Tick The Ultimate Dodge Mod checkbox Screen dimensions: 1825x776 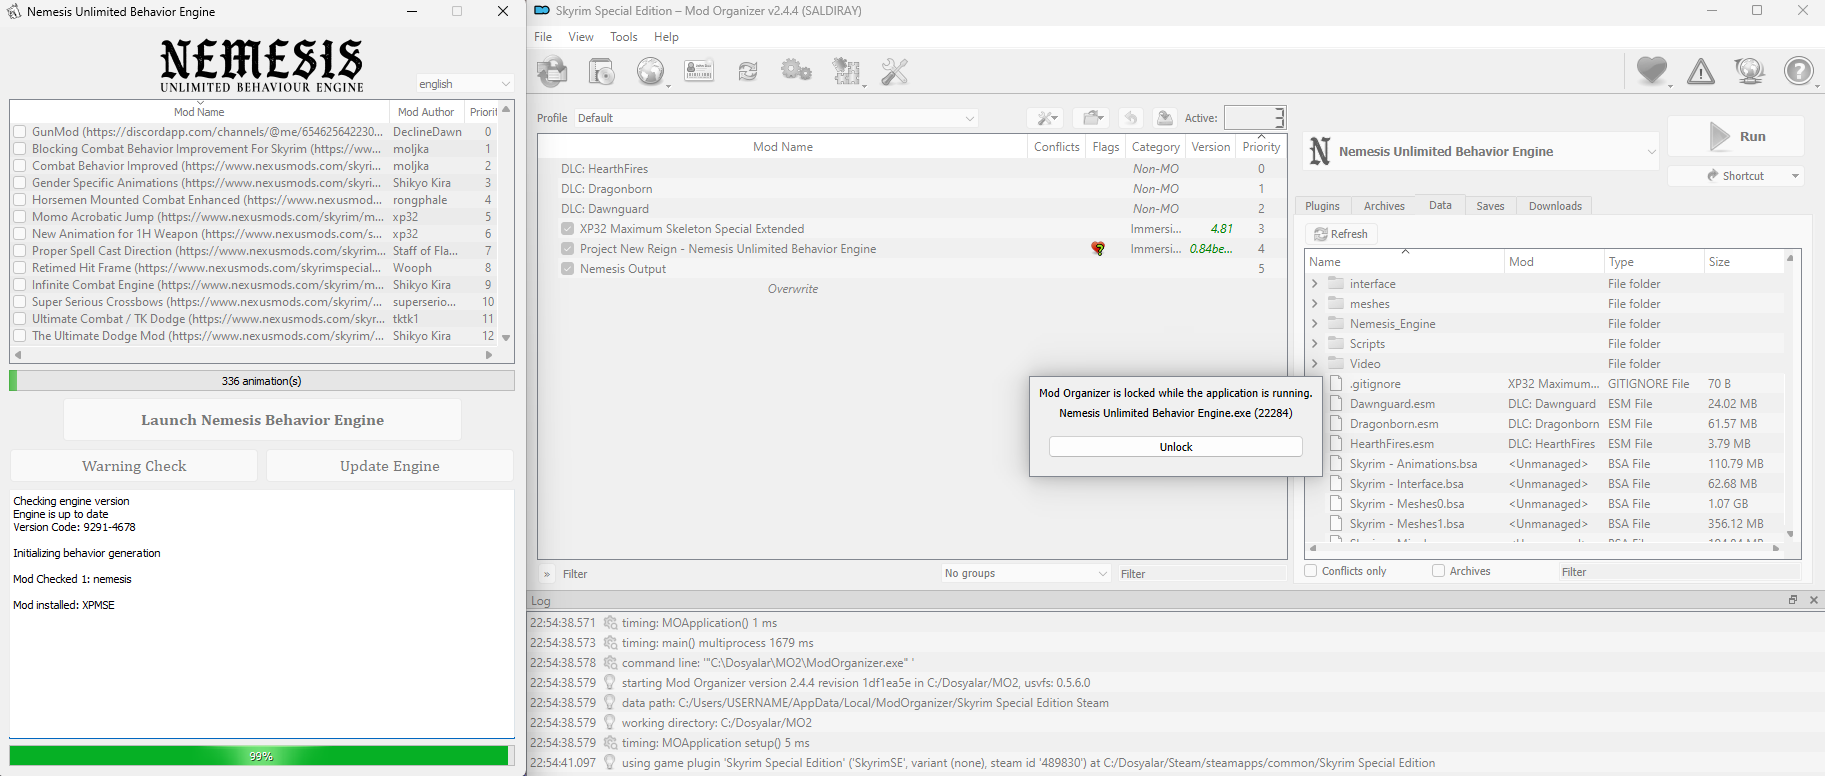(19, 336)
